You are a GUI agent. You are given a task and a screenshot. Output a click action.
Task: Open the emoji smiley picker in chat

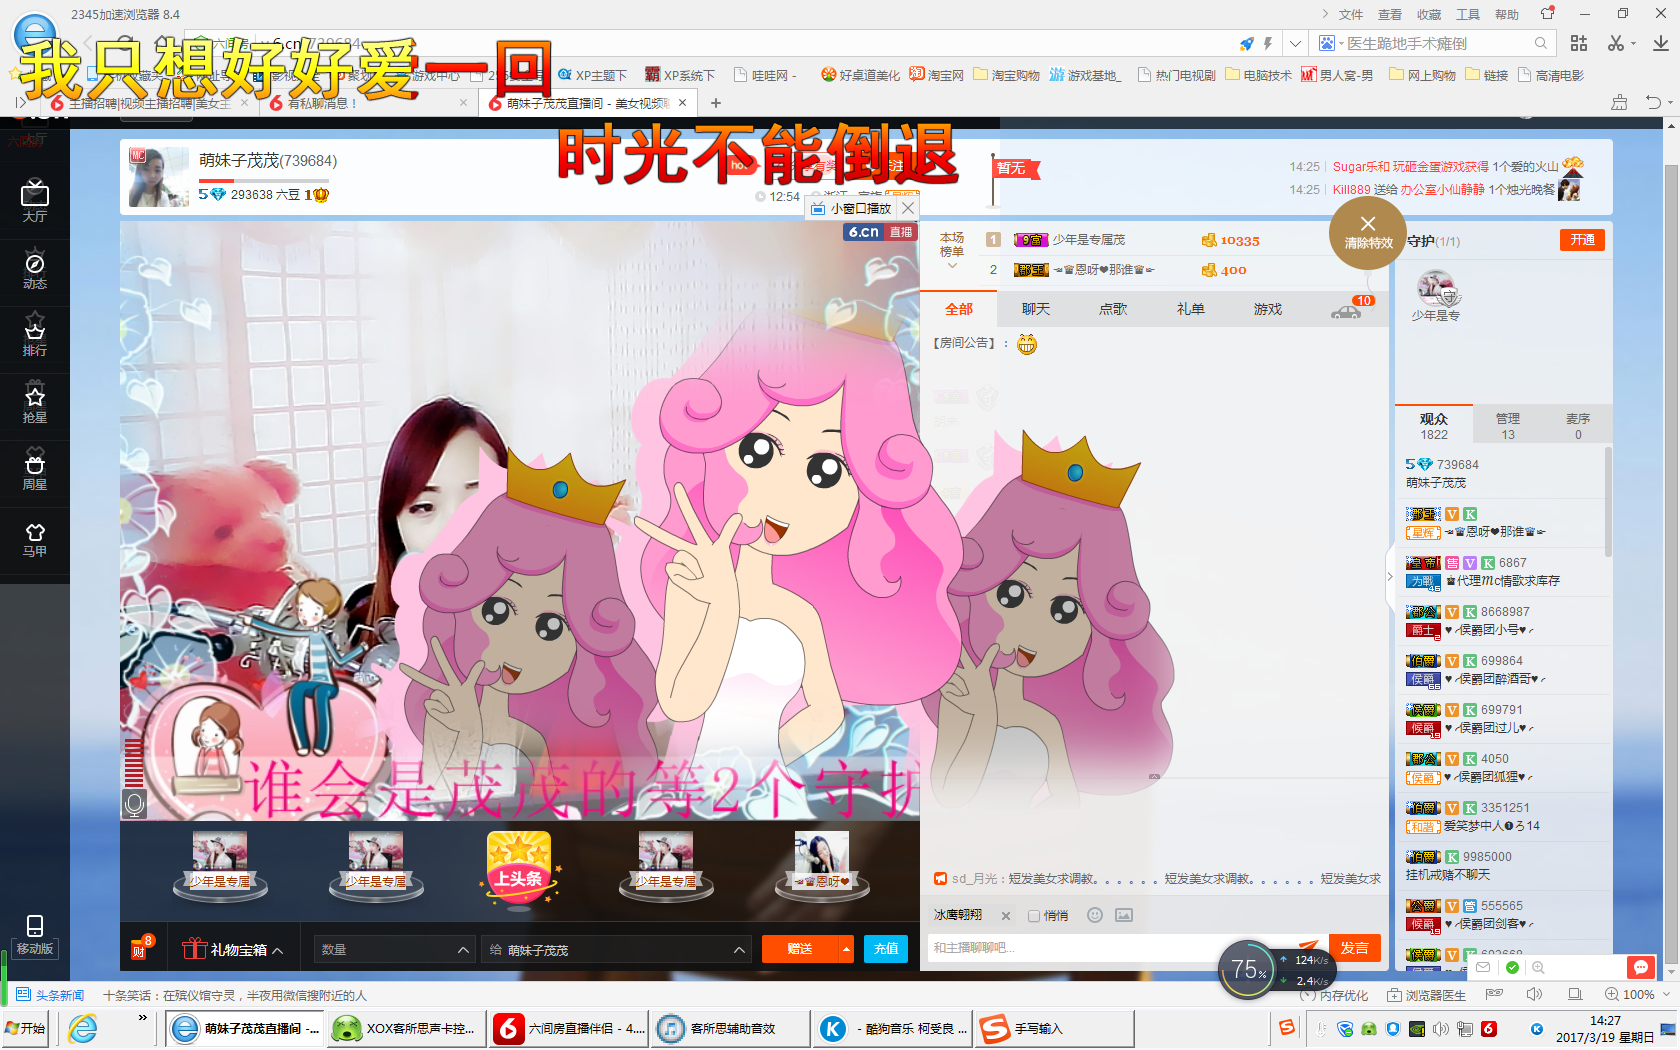[x=1095, y=915]
